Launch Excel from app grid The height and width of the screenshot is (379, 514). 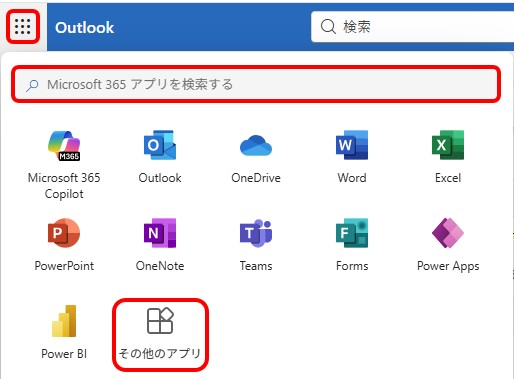click(x=448, y=145)
